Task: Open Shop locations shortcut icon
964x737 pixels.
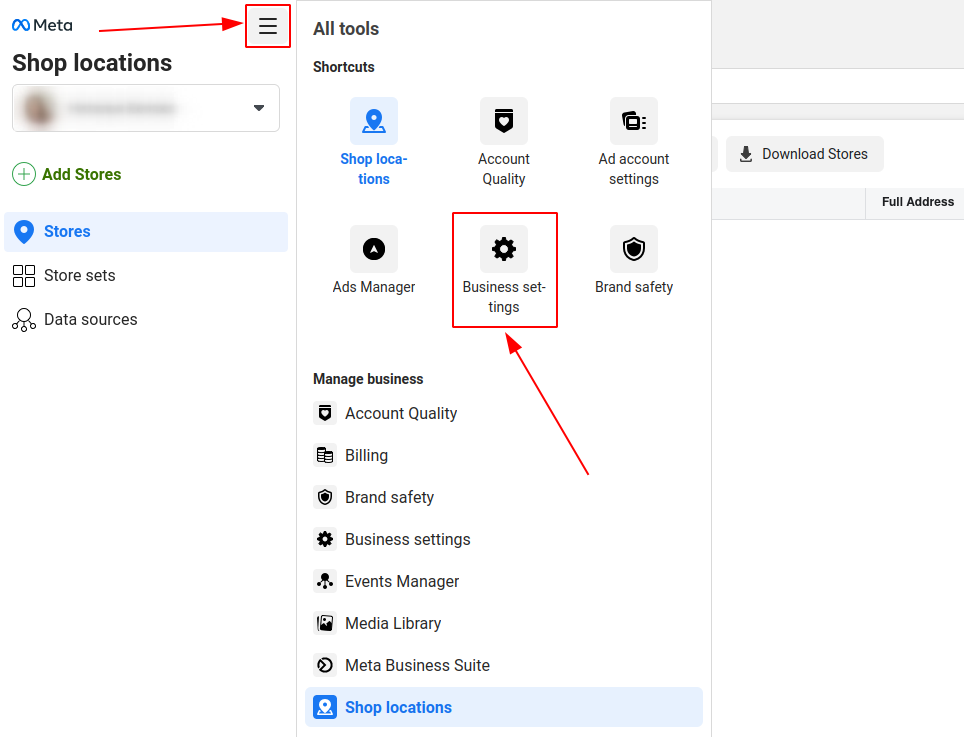Action: tap(374, 121)
